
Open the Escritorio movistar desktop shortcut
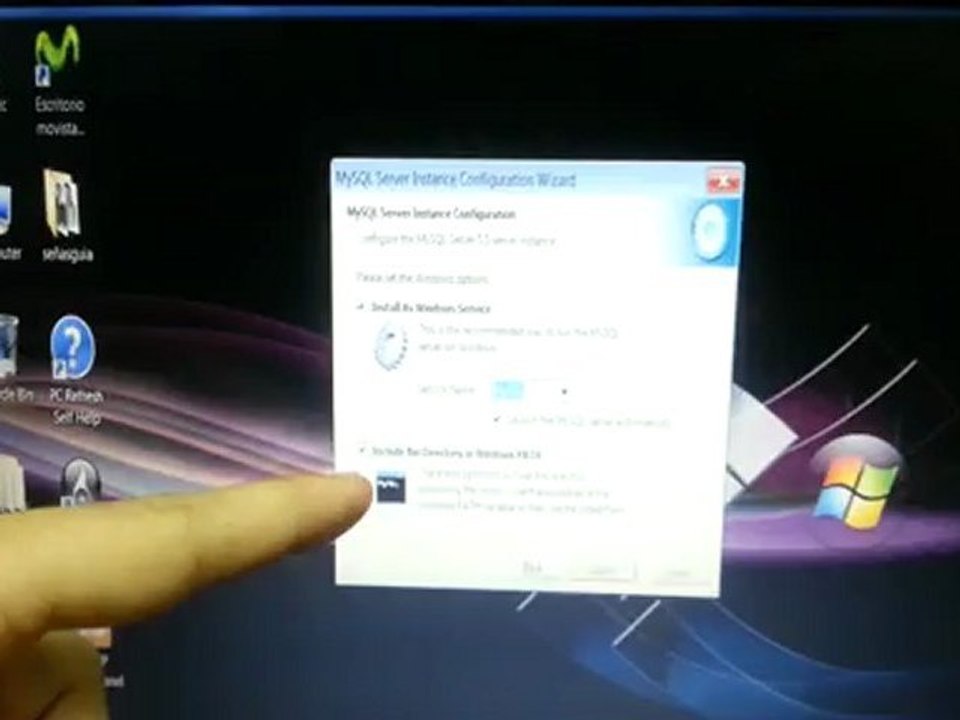pyautogui.click(x=59, y=81)
